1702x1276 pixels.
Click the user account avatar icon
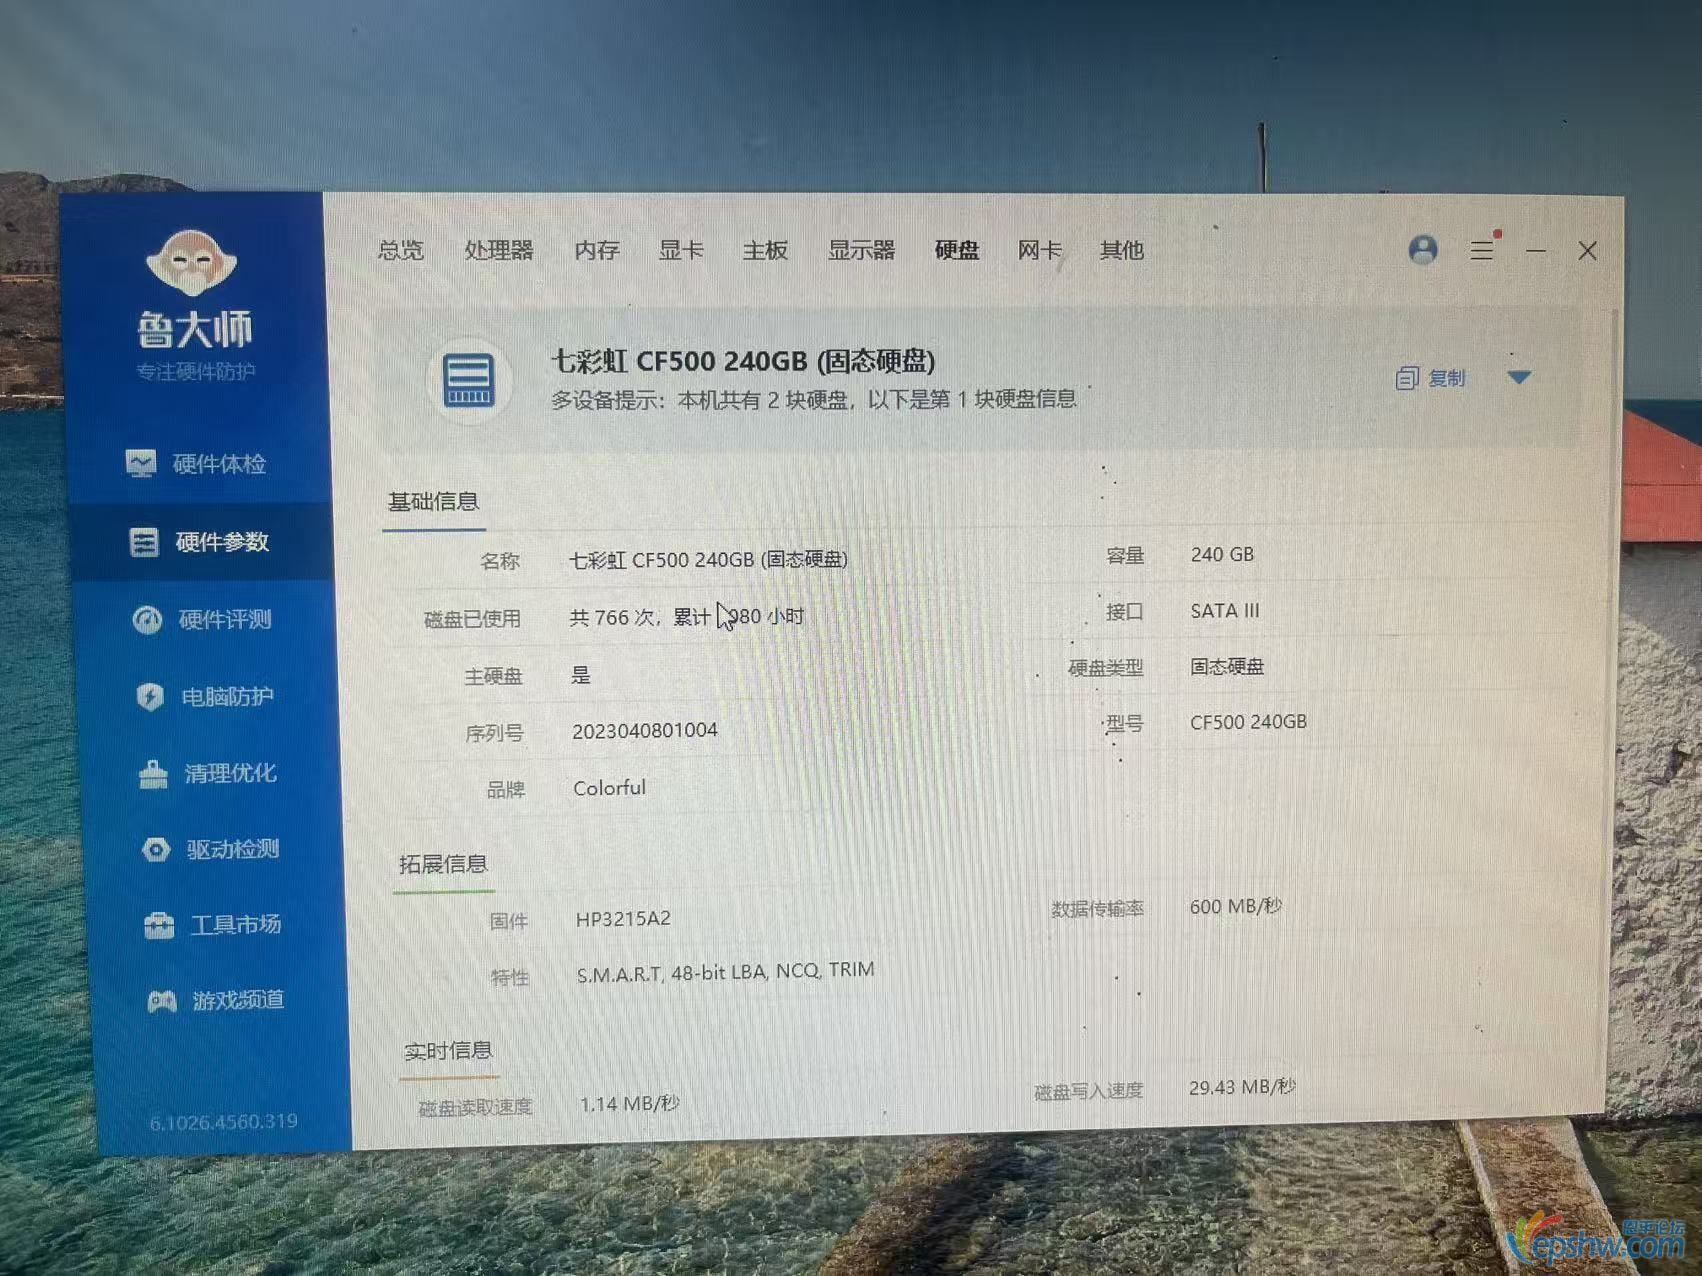point(1423,249)
